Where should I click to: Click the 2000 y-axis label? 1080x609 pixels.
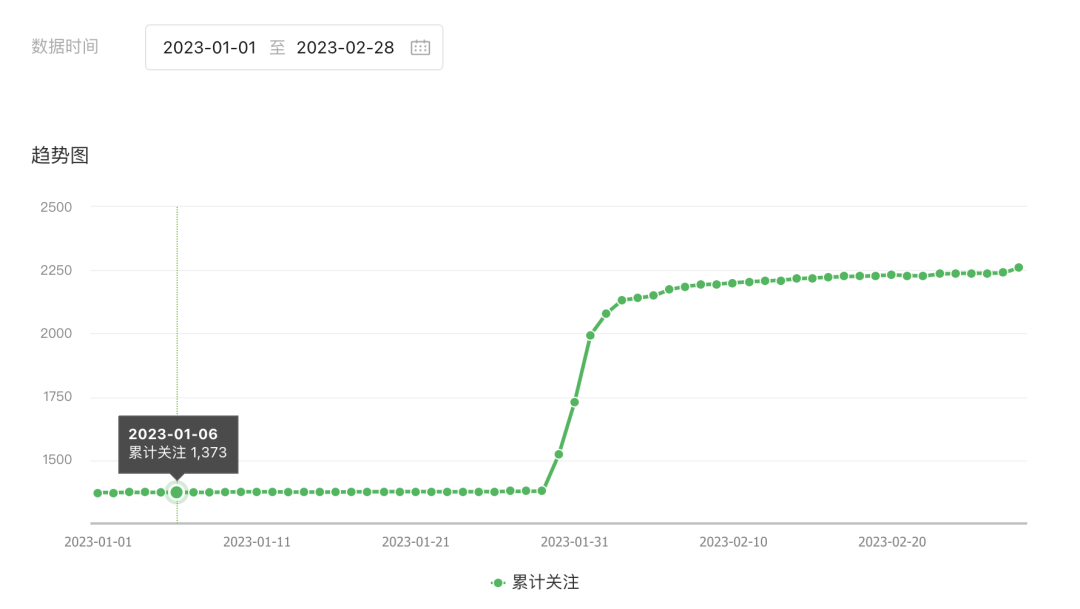point(56,333)
